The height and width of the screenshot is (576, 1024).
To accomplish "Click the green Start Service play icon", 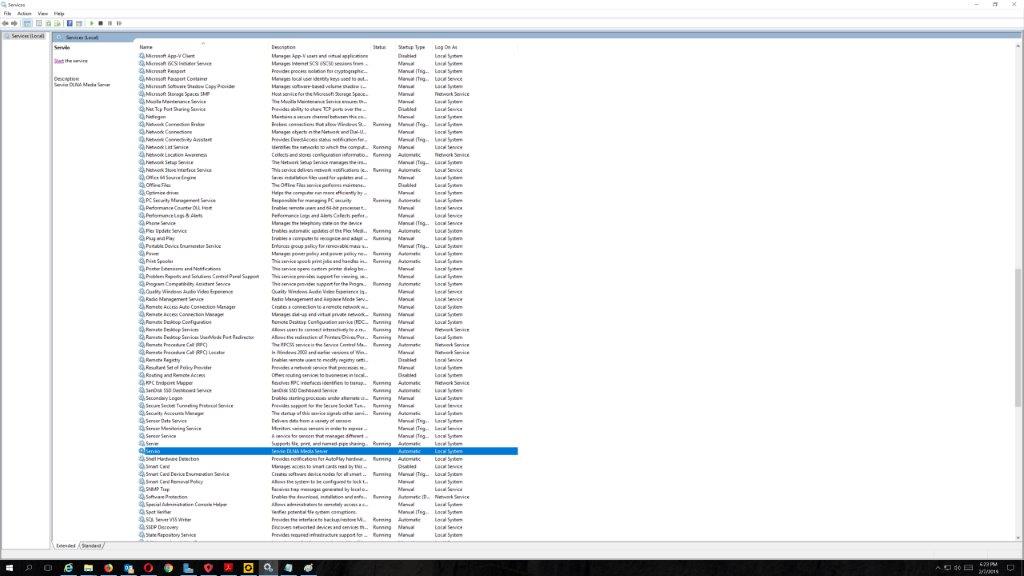I will click(91, 24).
